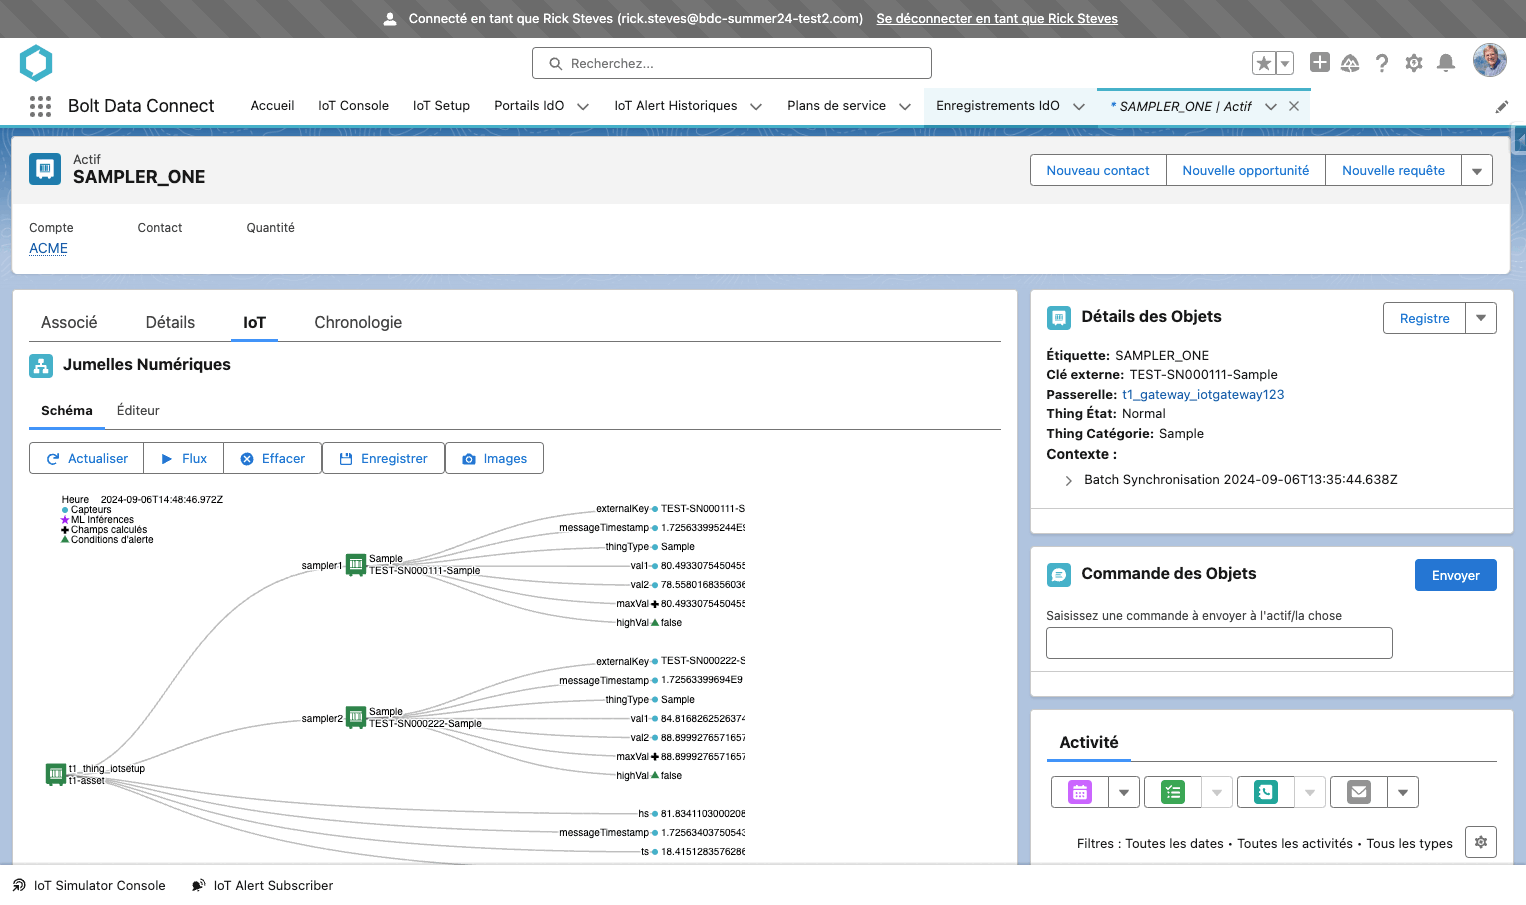Click in the Recherchez search field
The height and width of the screenshot is (905, 1526).
click(x=732, y=63)
